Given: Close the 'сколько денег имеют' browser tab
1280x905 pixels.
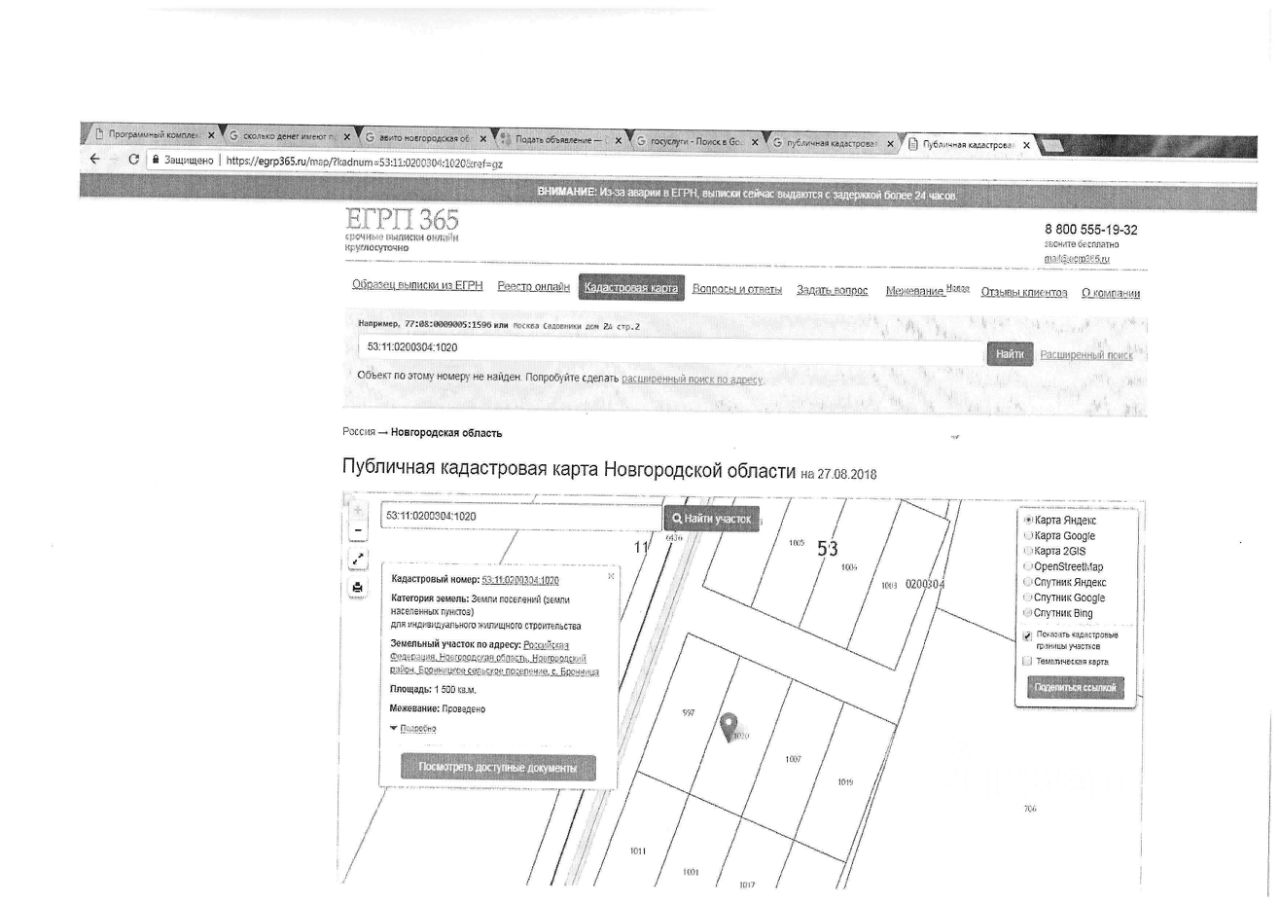Looking at the screenshot, I should click(347, 138).
